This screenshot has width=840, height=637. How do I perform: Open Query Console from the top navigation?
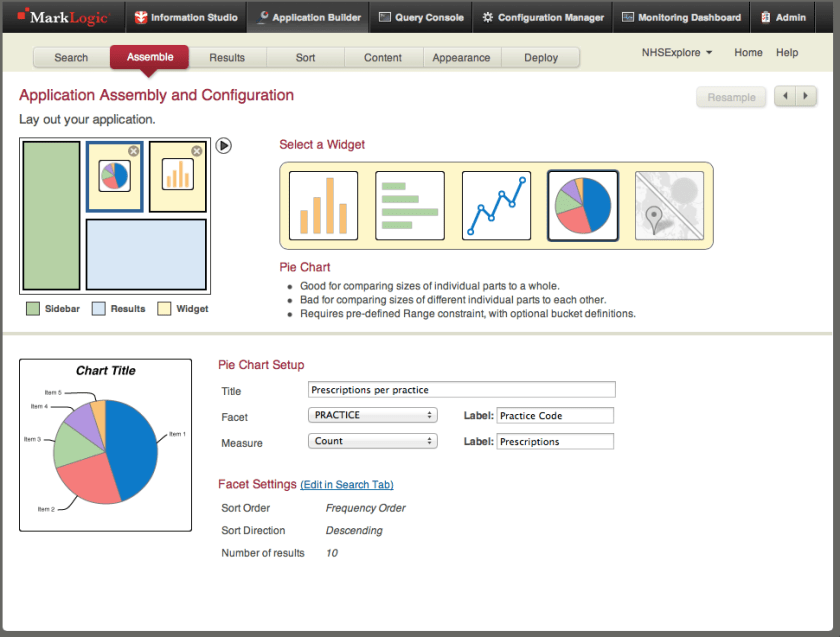(x=420, y=16)
